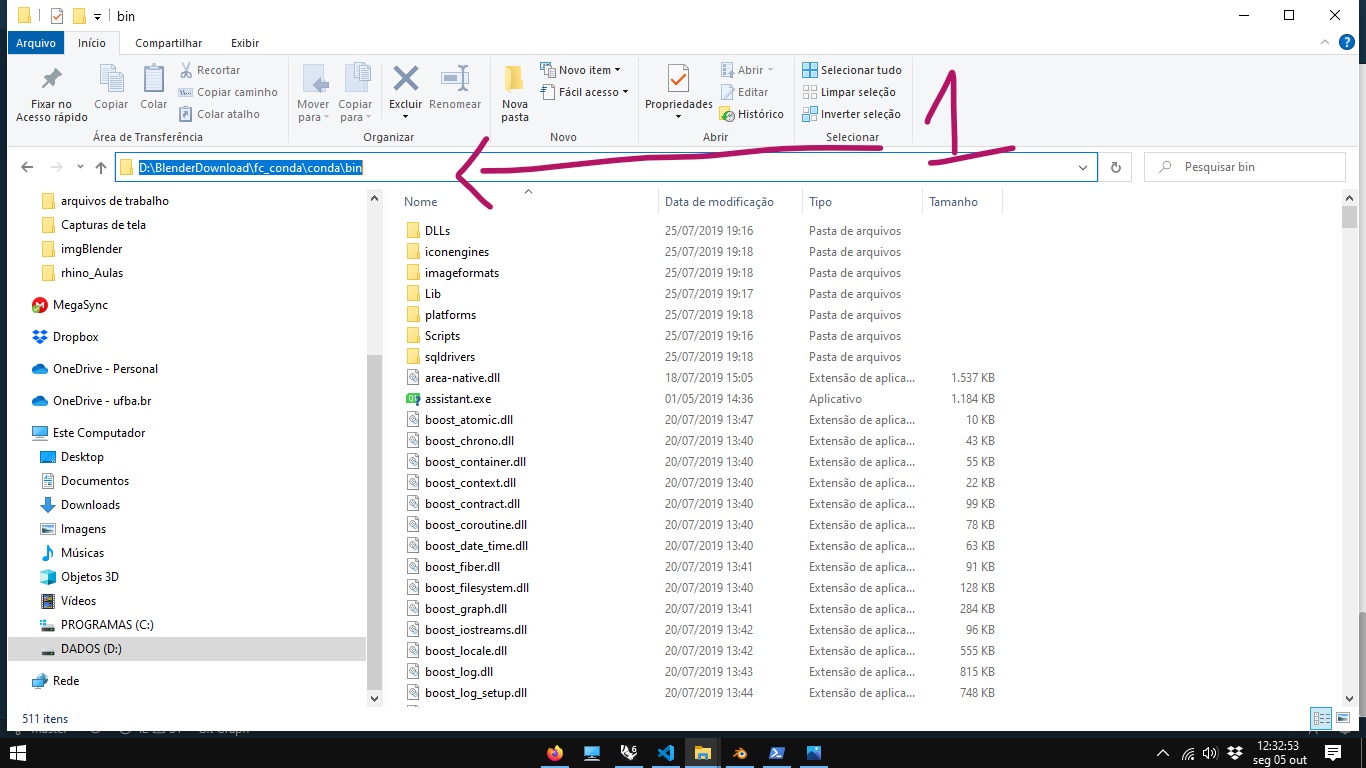Switch to large icons view in status bar
This screenshot has height=768, width=1366.
click(x=1344, y=718)
